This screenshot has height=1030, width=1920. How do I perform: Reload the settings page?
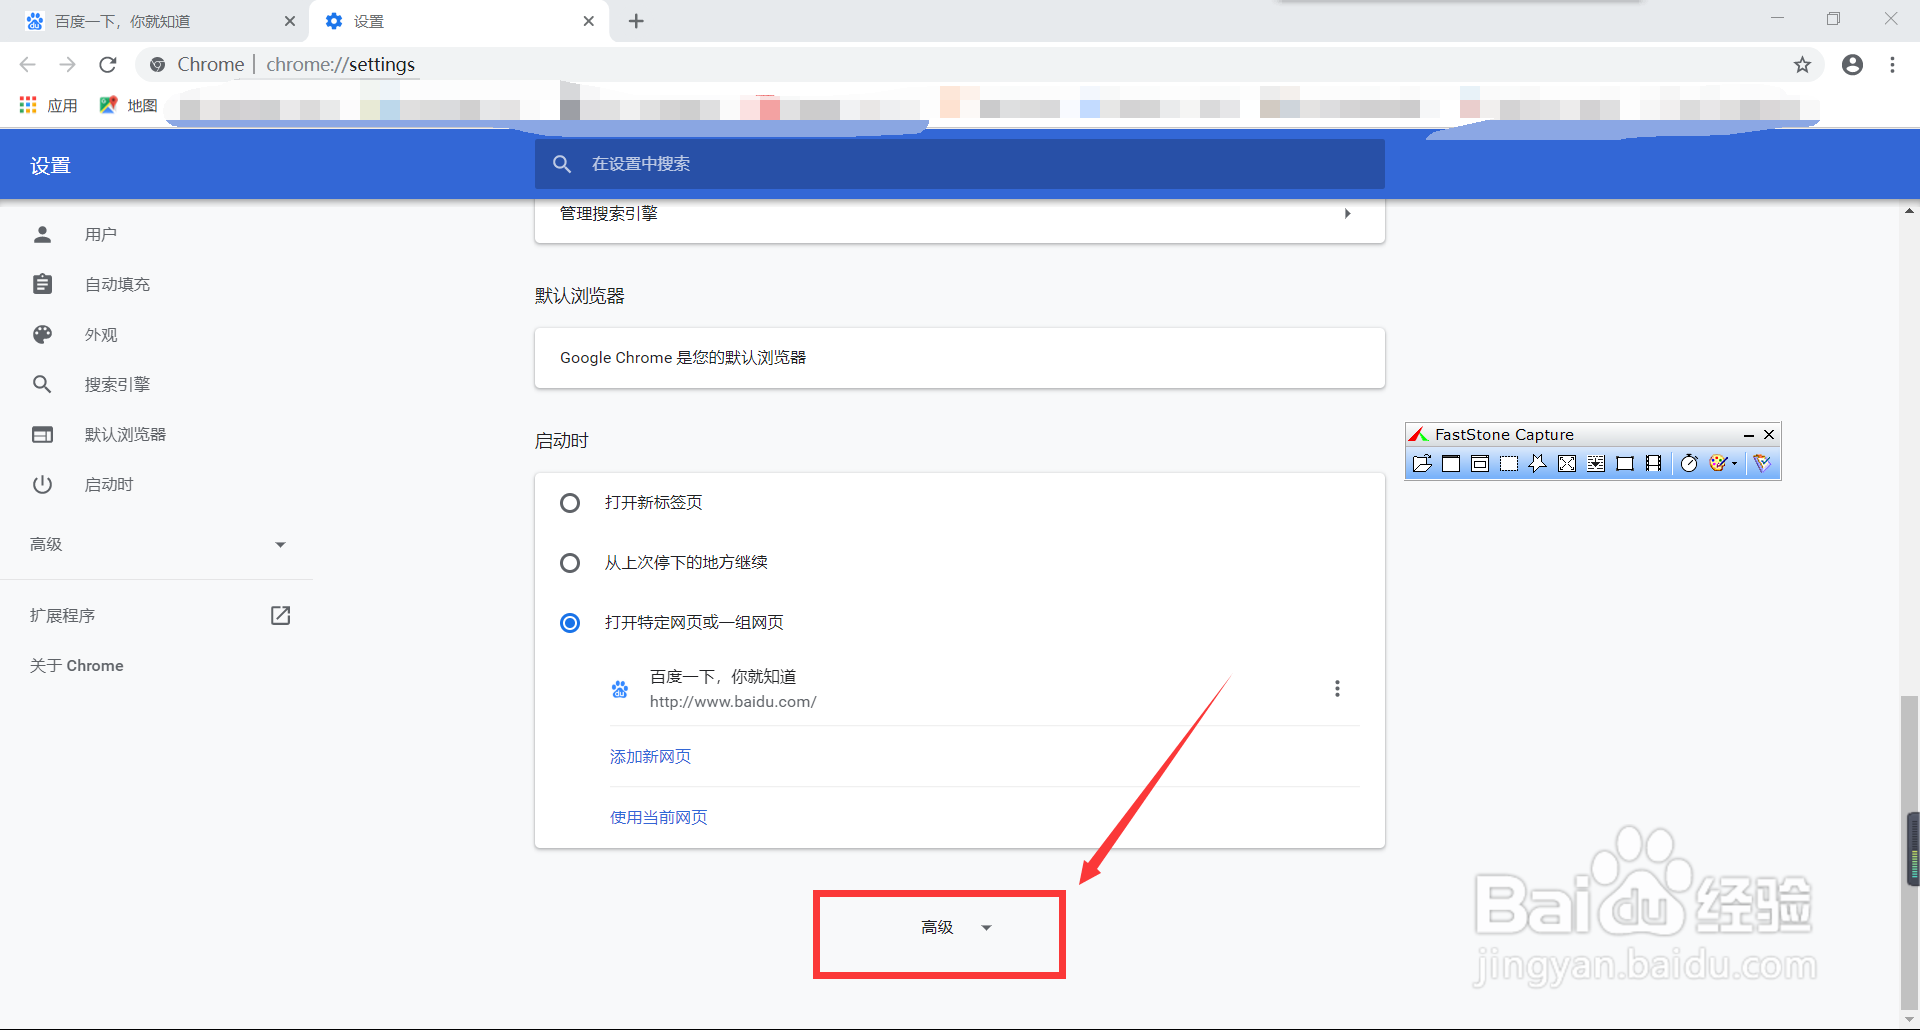[108, 65]
